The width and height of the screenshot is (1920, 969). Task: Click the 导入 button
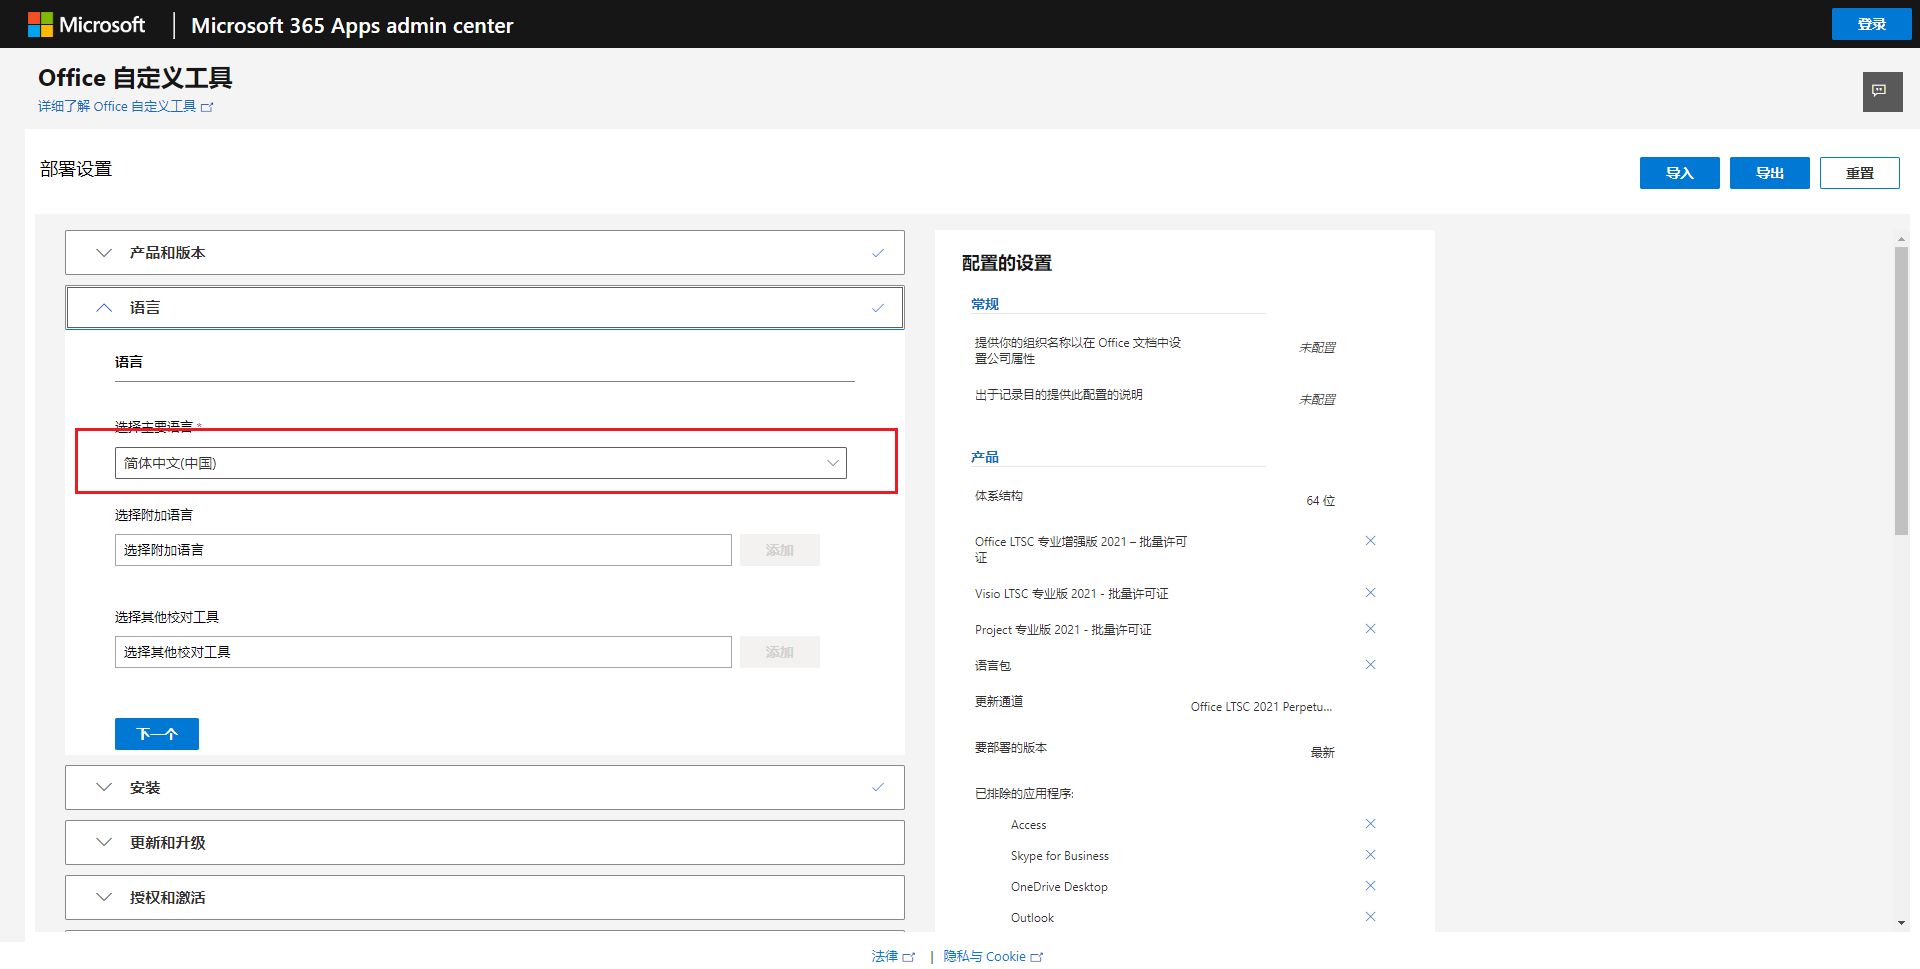point(1679,173)
